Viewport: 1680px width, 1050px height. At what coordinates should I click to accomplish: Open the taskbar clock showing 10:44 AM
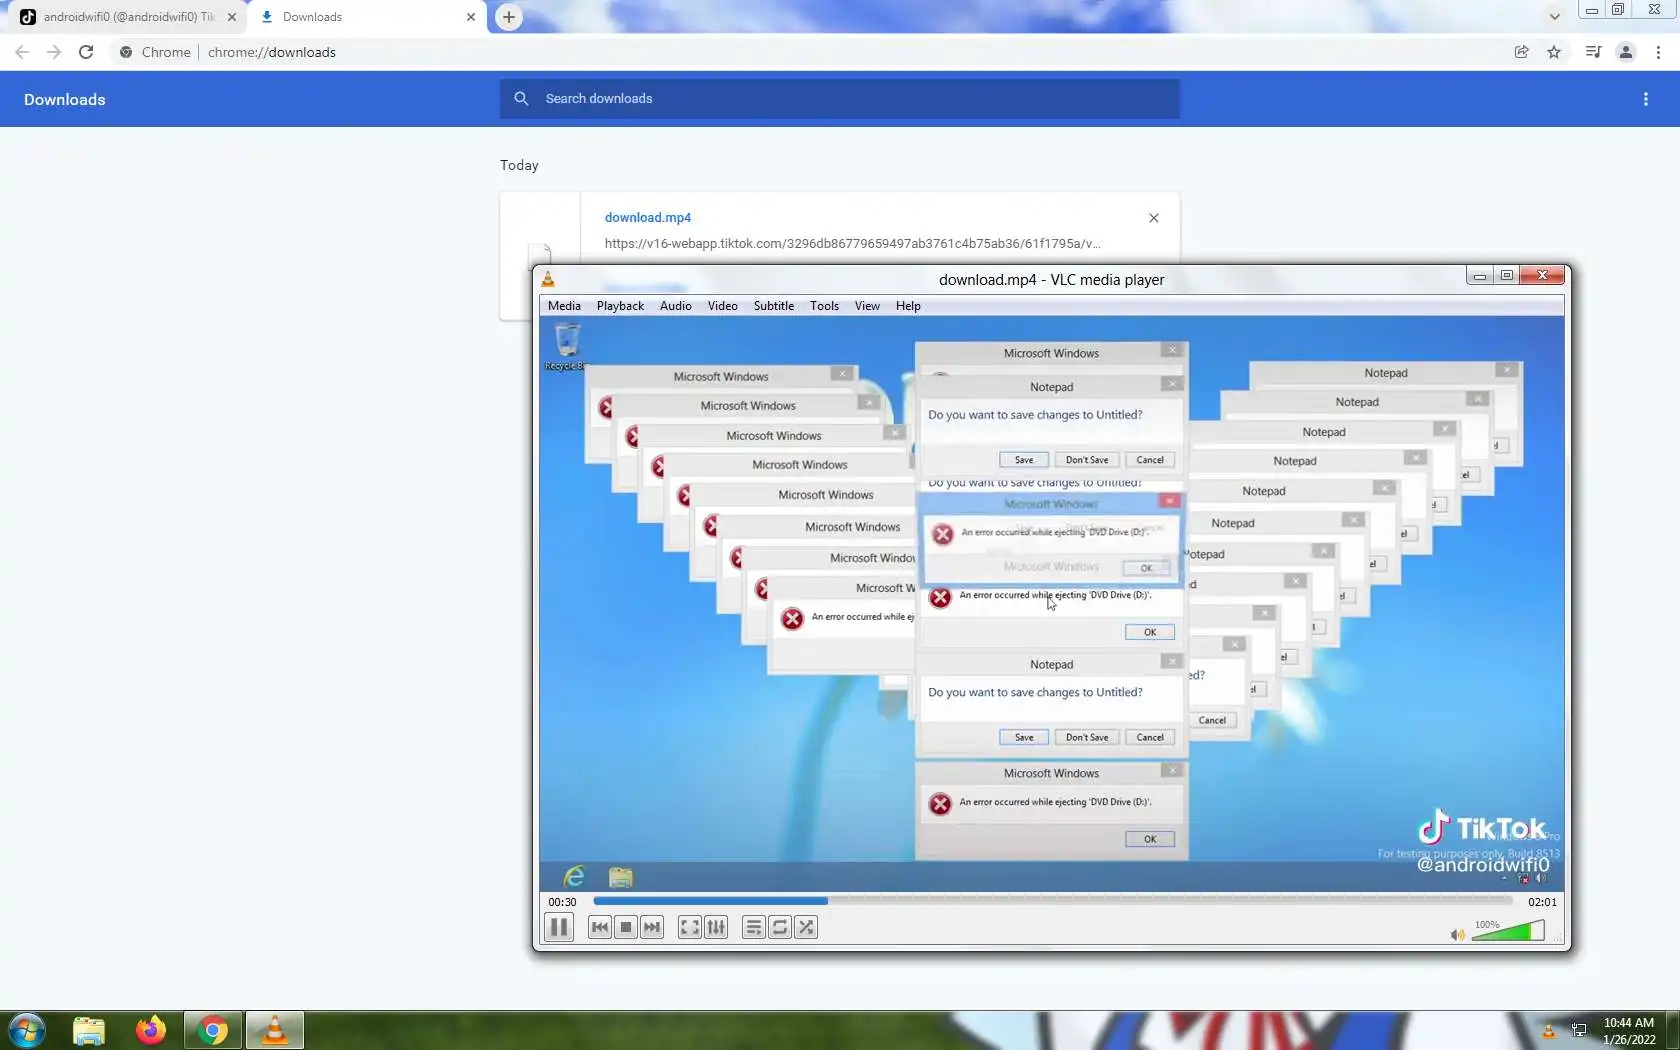1629,1031
